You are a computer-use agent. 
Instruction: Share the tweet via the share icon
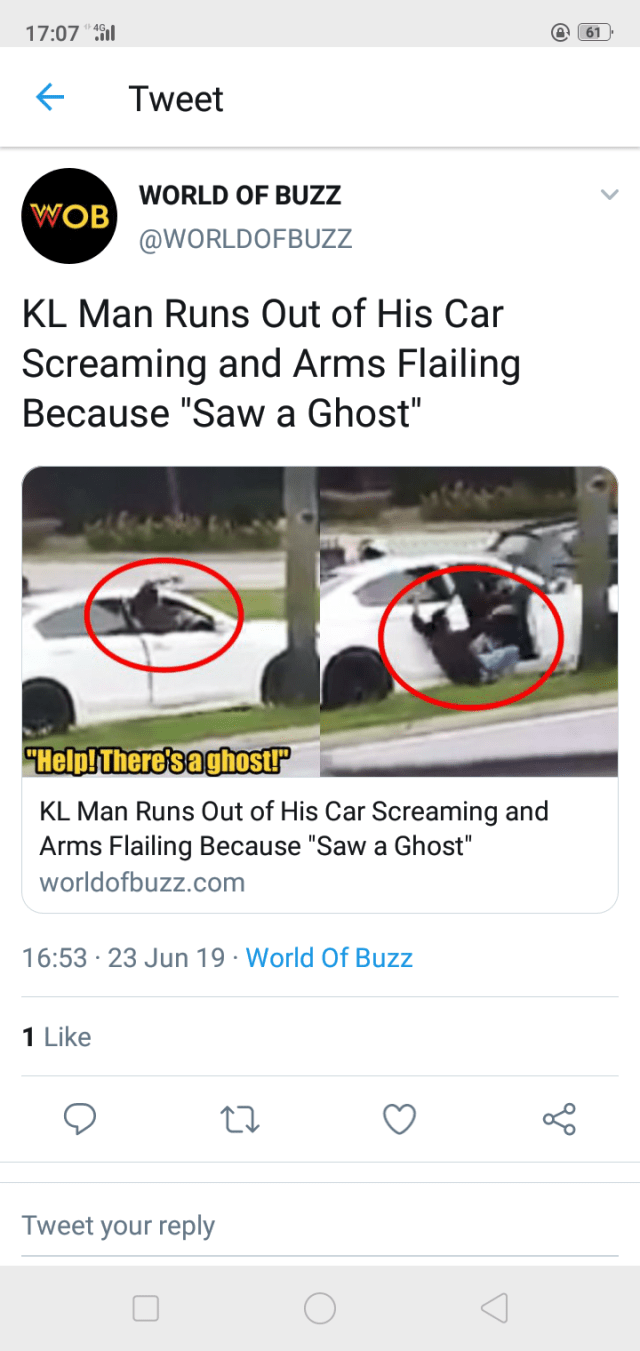pyautogui.click(x=559, y=1119)
